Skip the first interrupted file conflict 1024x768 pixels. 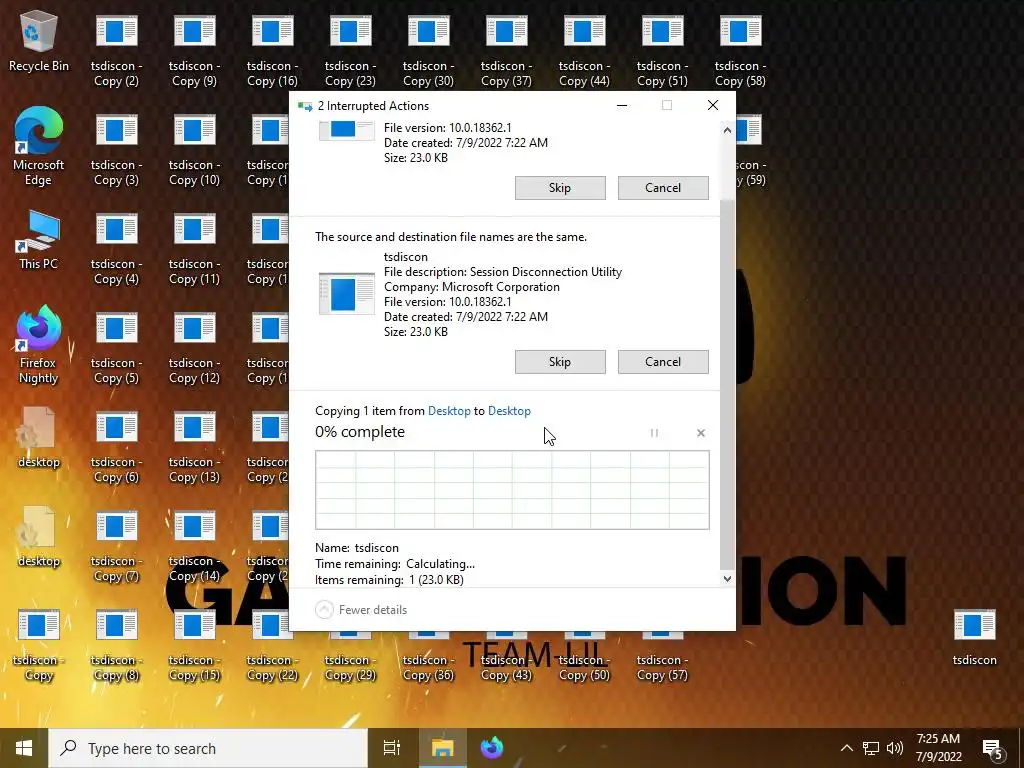coord(560,188)
